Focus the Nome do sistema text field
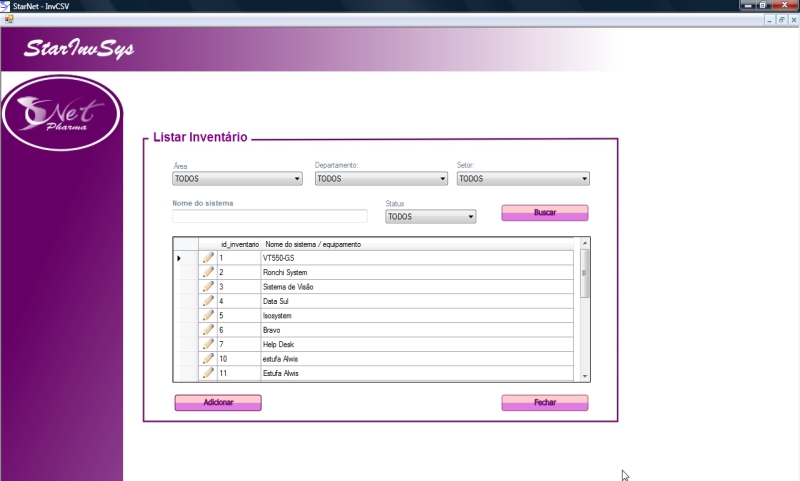 click(x=270, y=216)
